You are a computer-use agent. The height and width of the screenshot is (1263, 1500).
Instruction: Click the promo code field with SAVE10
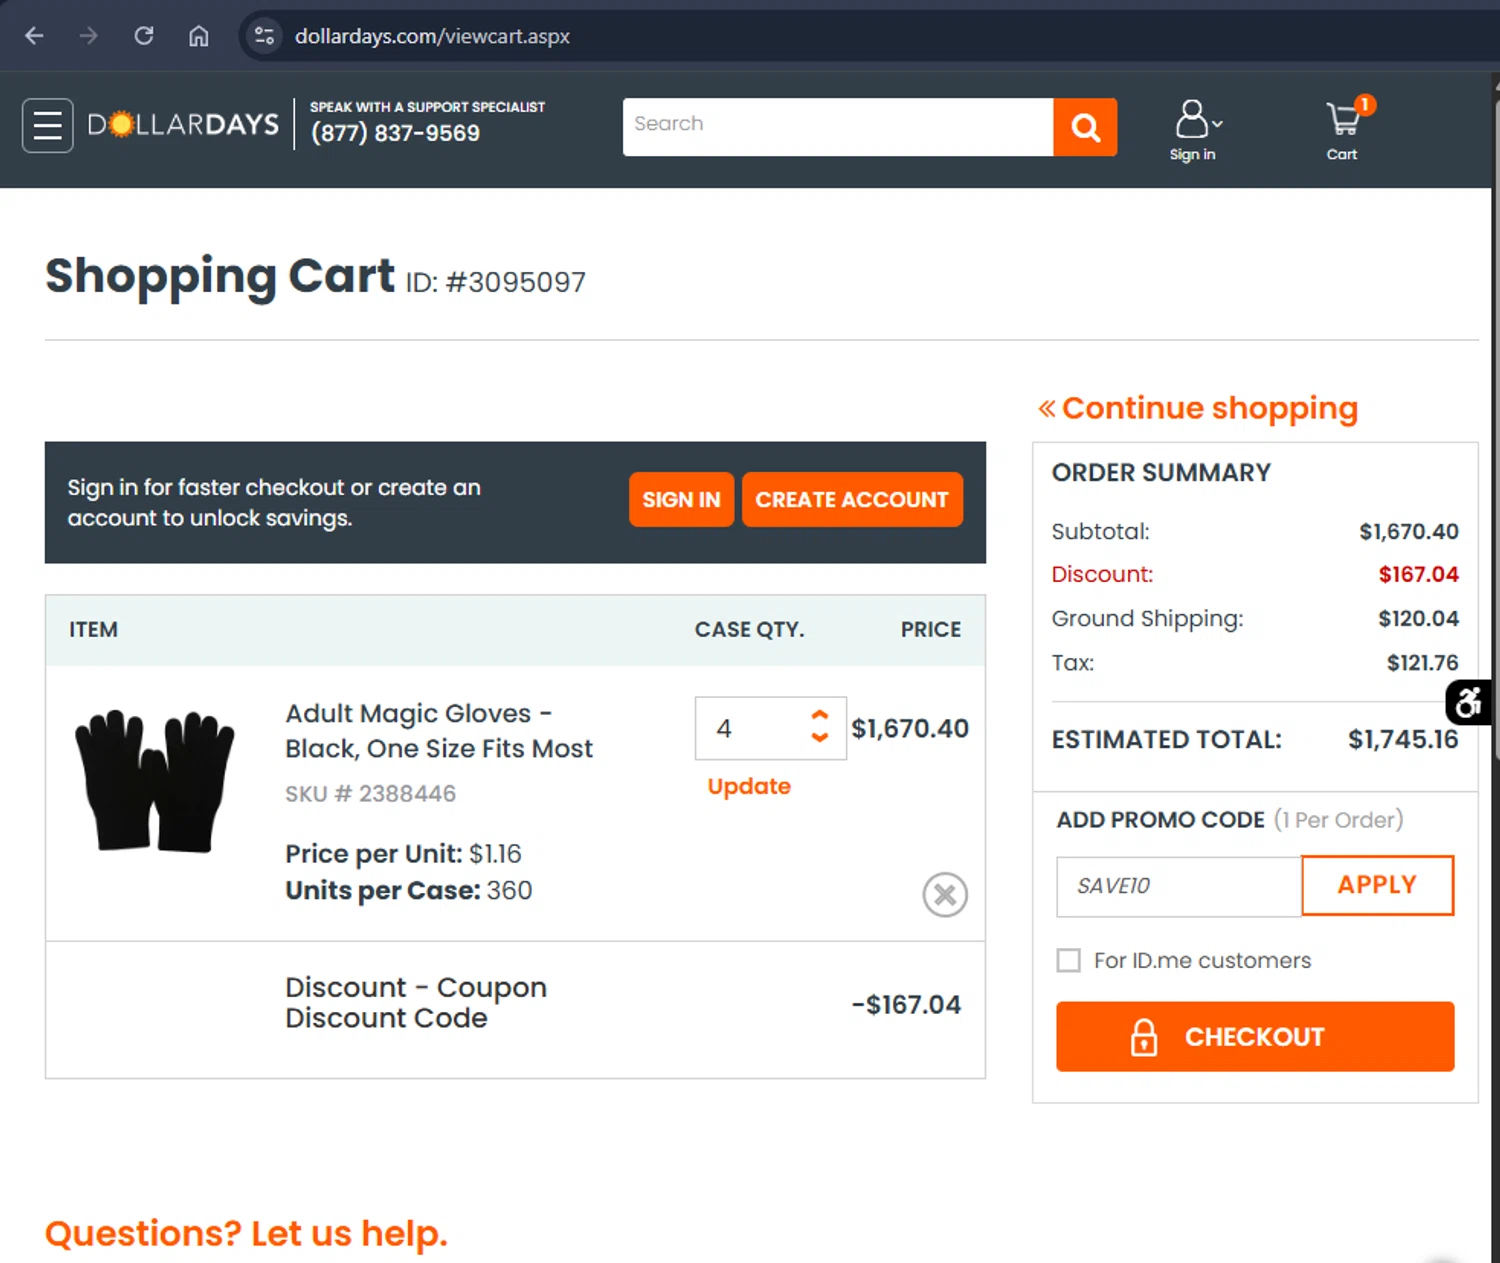tap(1179, 886)
